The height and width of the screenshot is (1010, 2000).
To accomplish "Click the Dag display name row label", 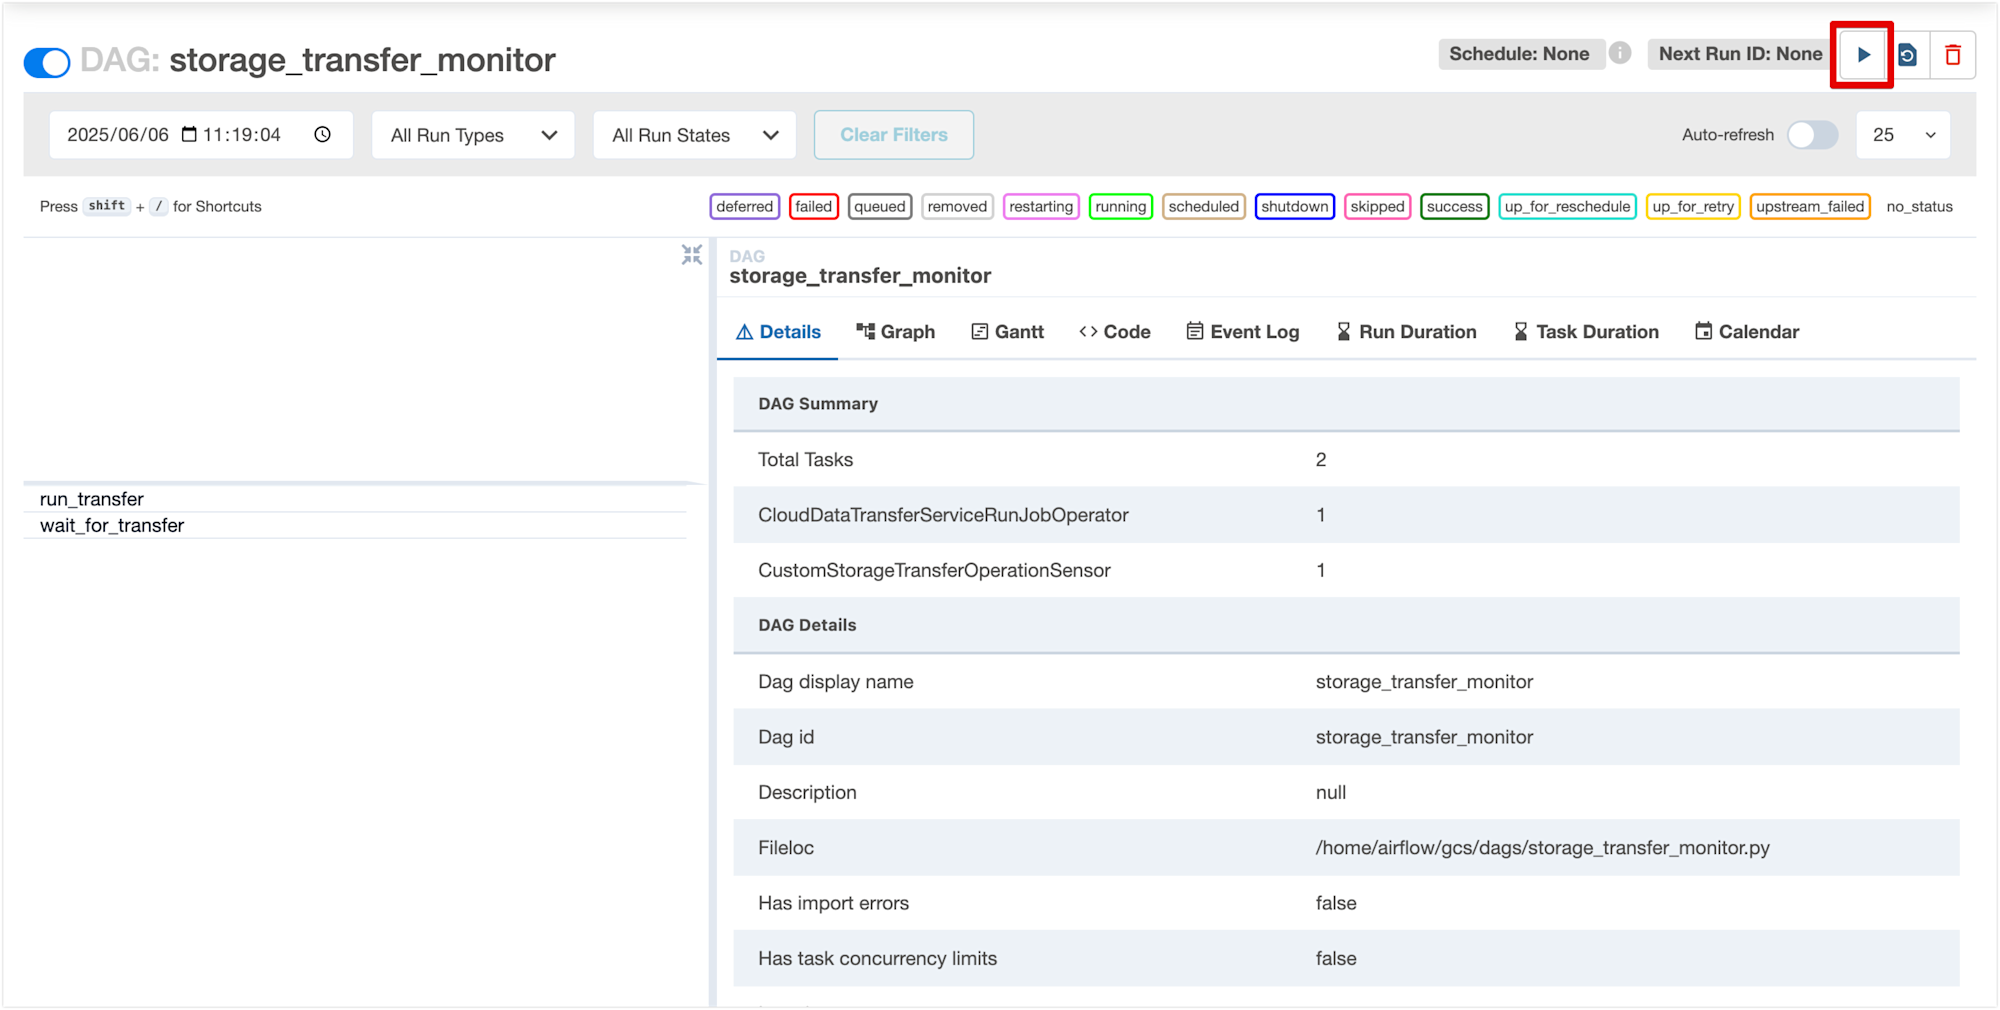I will pos(836,682).
